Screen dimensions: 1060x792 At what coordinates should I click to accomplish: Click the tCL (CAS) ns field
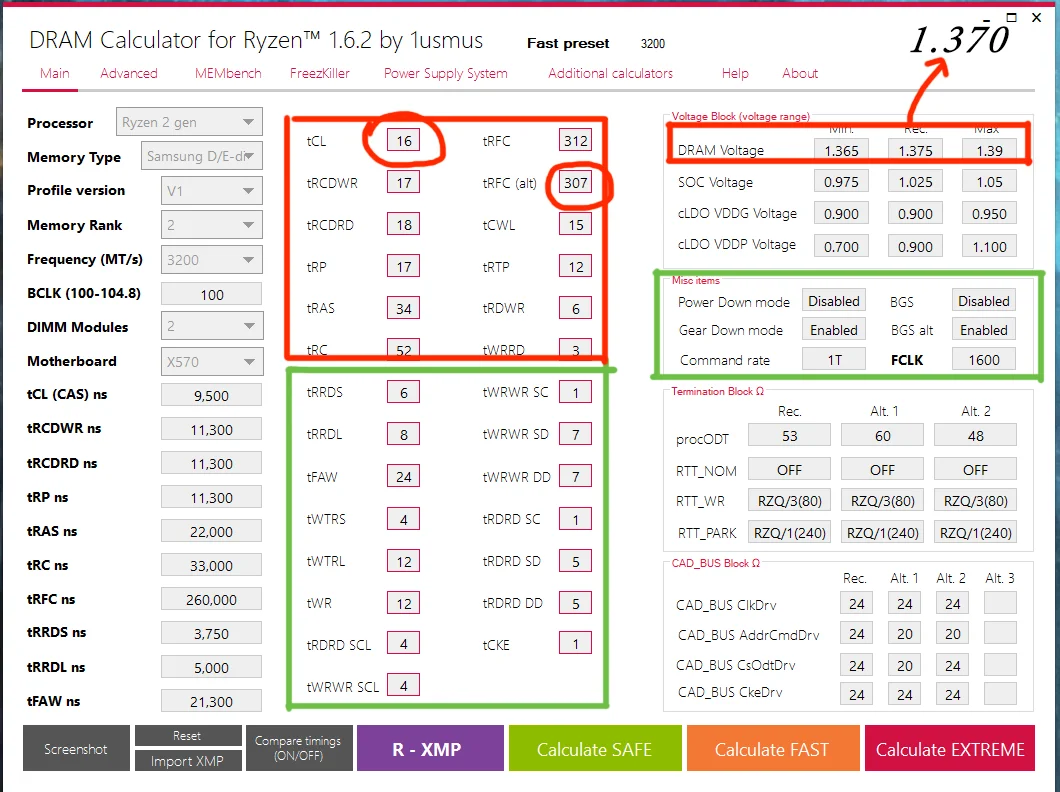[x=212, y=395]
